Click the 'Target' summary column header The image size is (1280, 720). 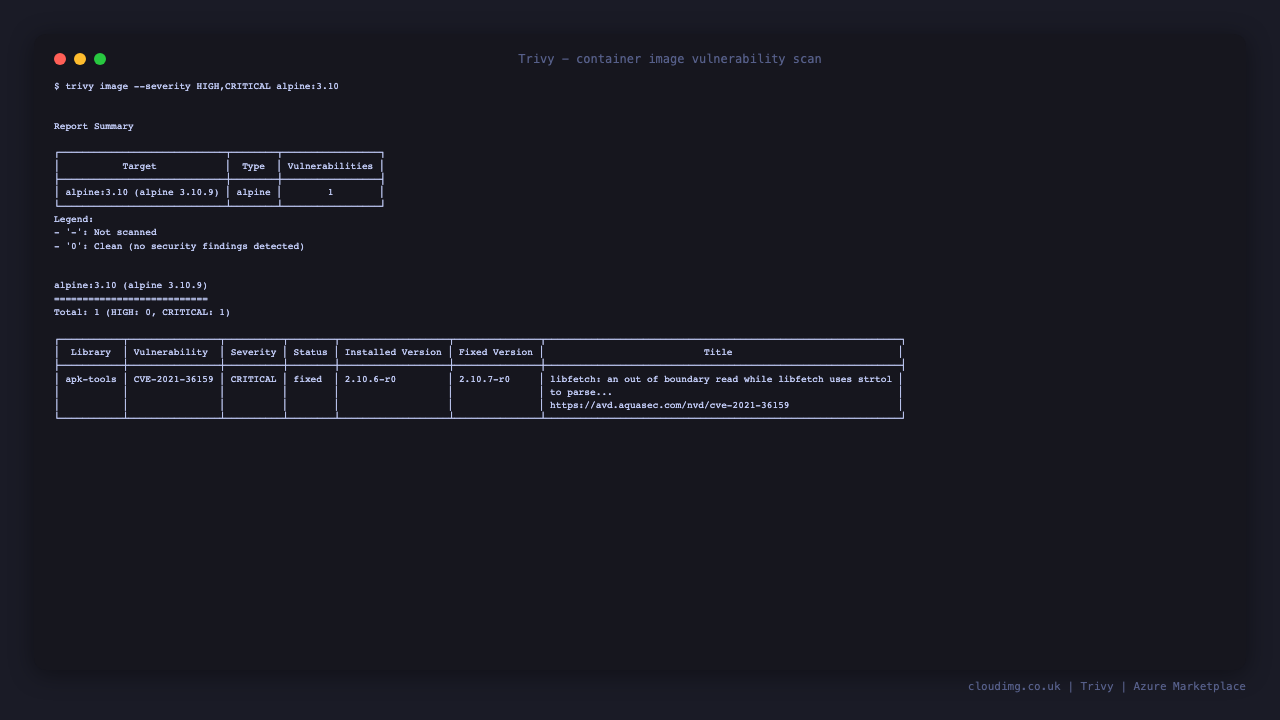pyautogui.click(x=139, y=166)
